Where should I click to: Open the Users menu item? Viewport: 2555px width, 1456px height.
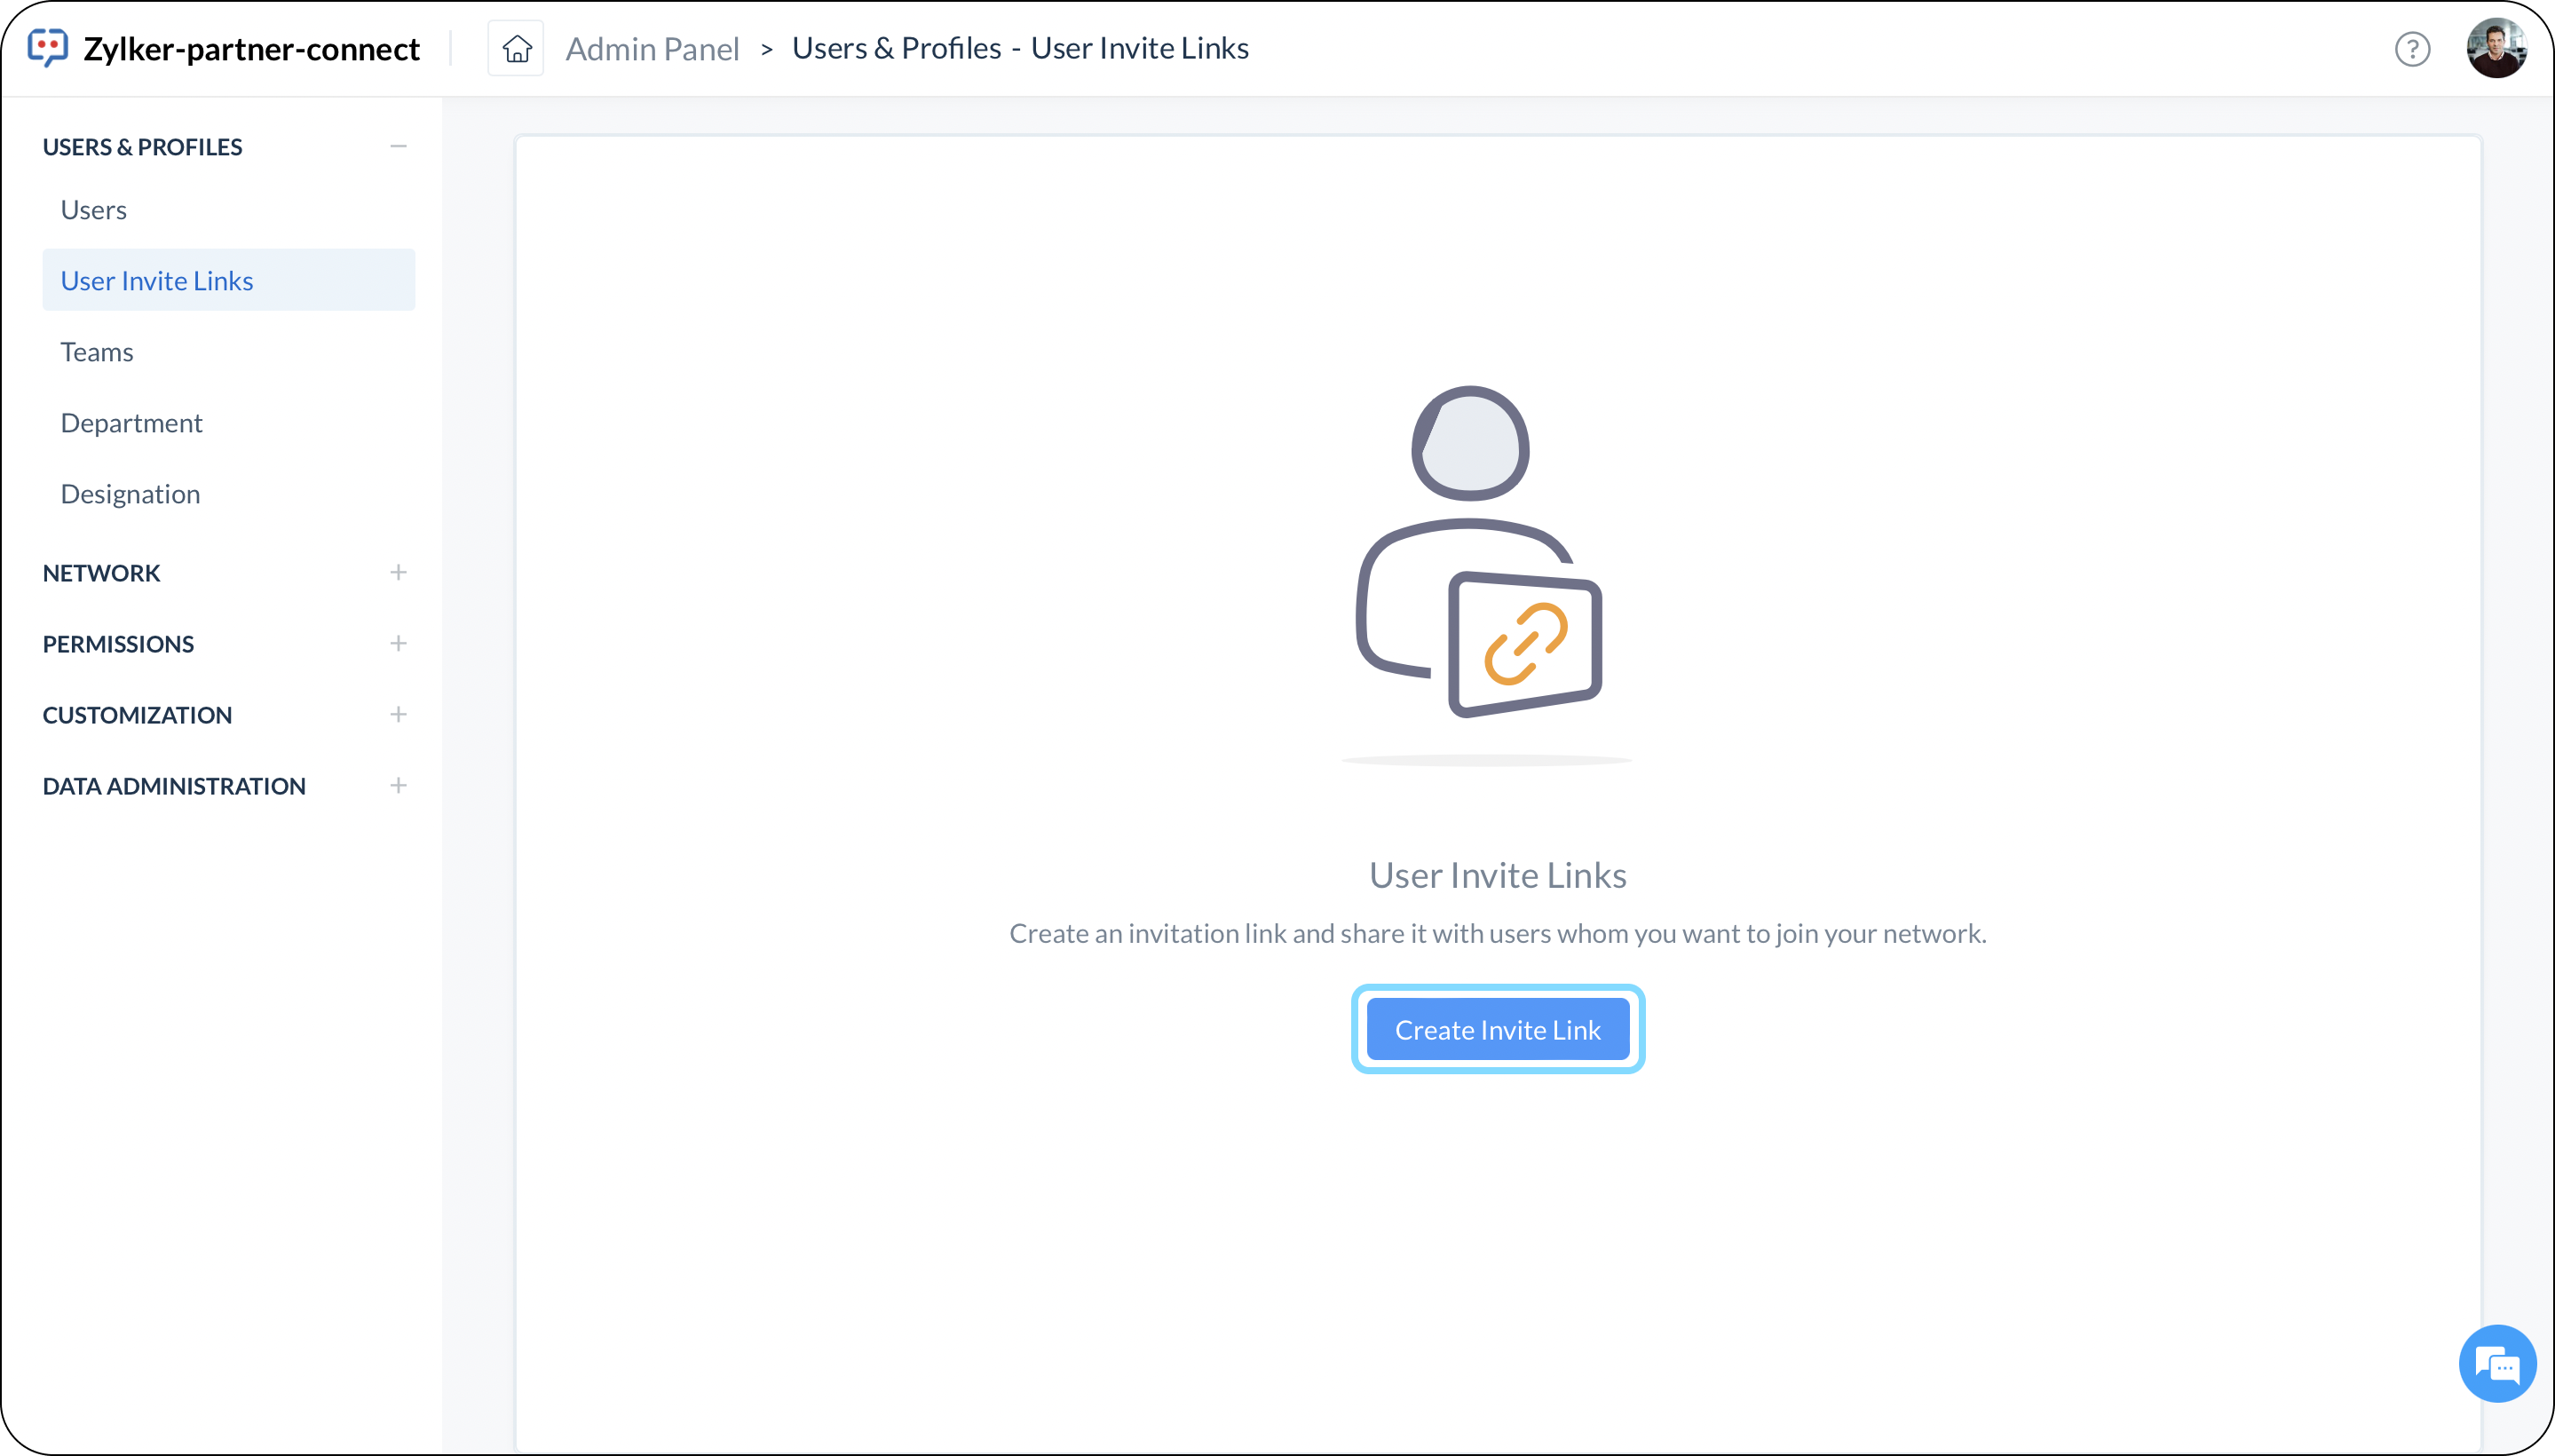228,210
